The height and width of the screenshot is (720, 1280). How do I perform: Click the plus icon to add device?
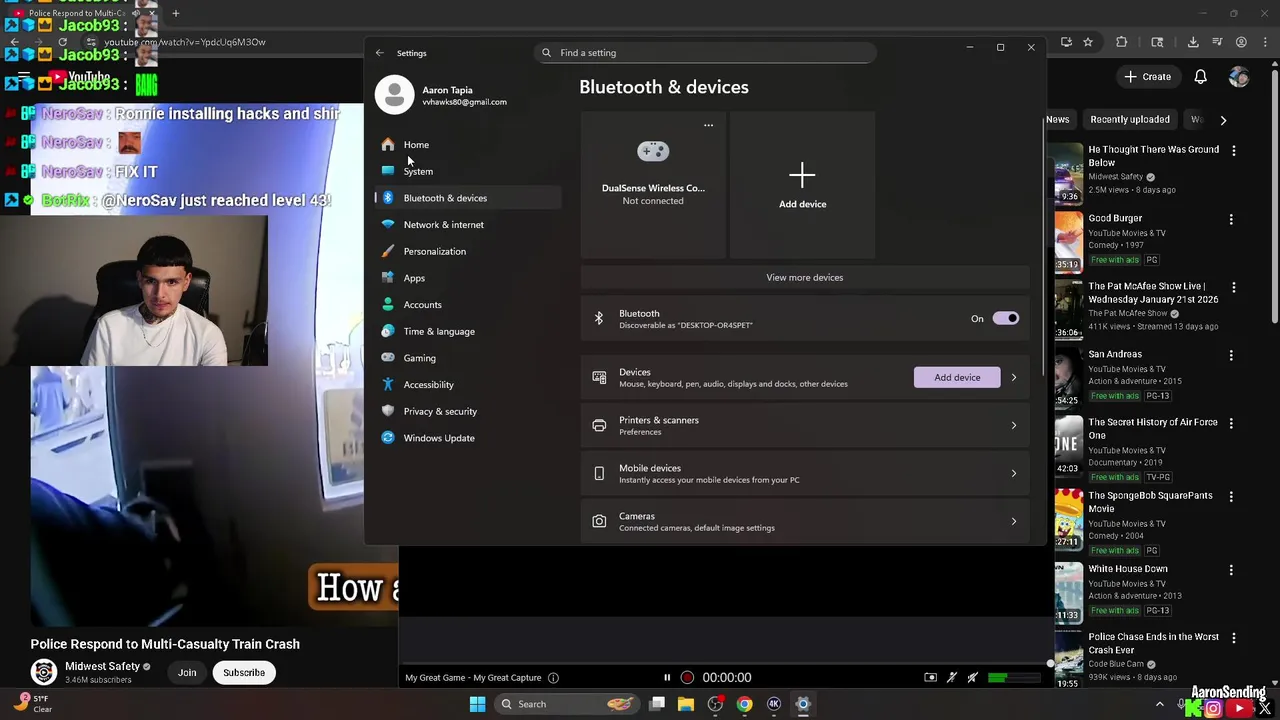[x=802, y=176]
